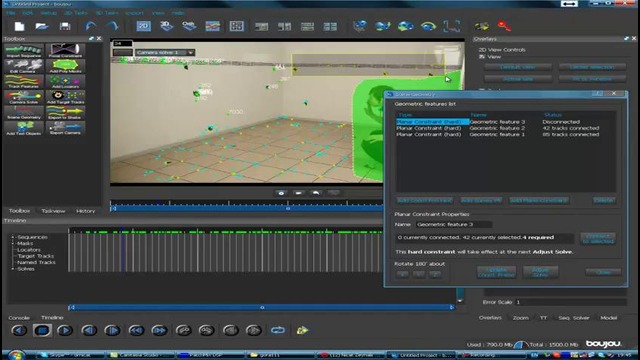Viewport: 640px width, 360px height.
Task: Start the Track Features tool
Action: coord(24,82)
